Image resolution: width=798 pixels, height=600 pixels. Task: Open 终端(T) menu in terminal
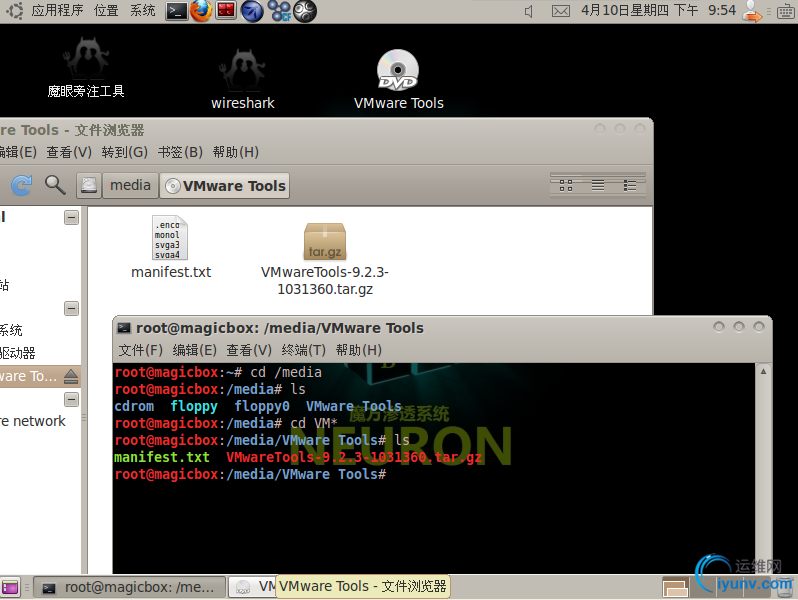pos(303,350)
